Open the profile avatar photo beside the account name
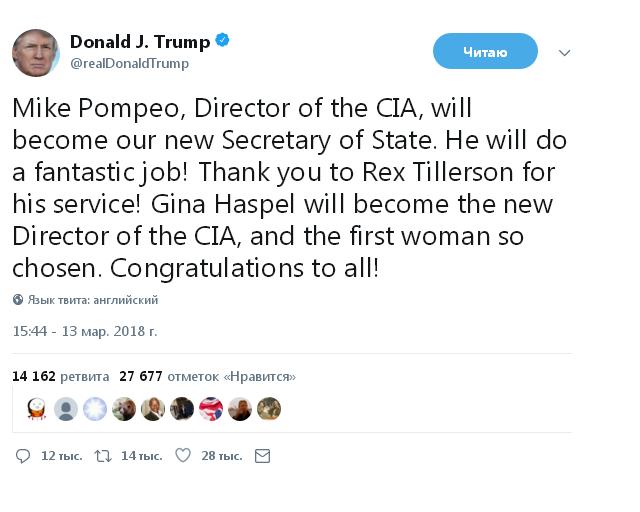The width and height of the screenshot is (640, 512). click(x=36, y=53)
